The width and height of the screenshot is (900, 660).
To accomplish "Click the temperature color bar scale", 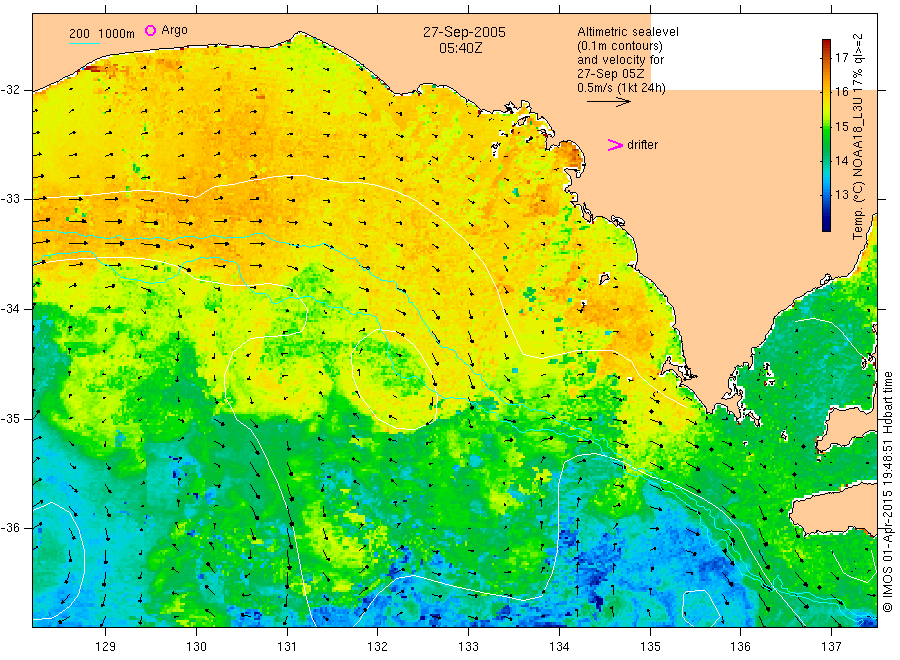I will coord(827,135).
